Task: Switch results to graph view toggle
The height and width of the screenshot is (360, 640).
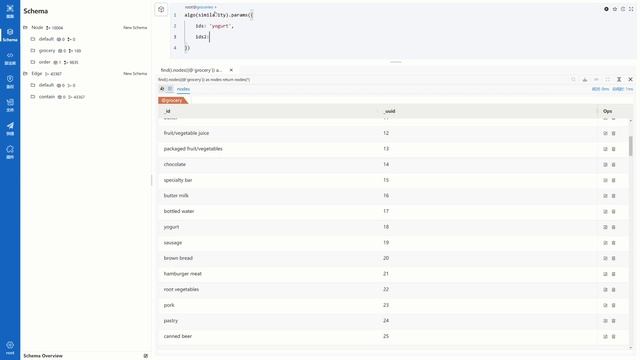Action: 162,89
